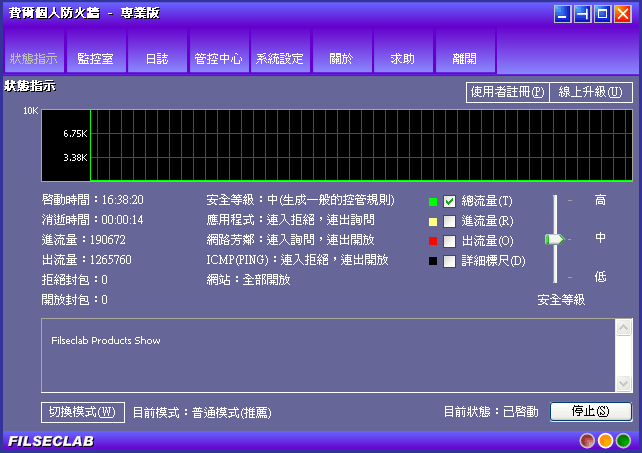The height and width of the screenshot is (453, 642).
Task: Click the pin-style button in title bar
Action: click(582, 14)
